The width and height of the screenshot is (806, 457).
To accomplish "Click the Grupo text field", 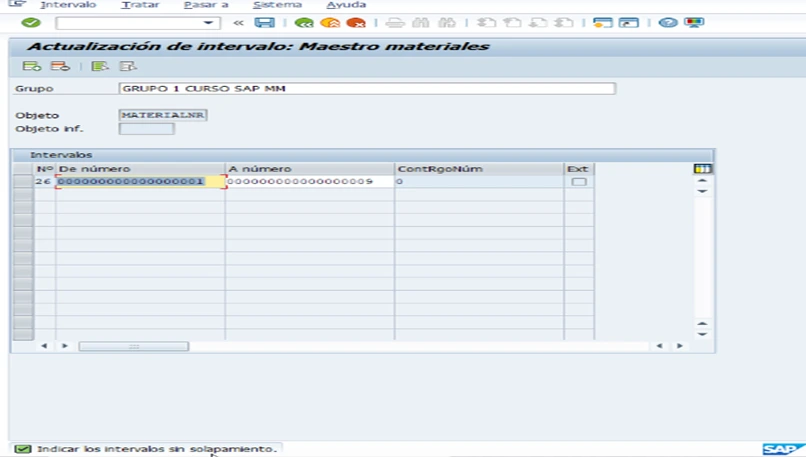I will coord(367,88).
